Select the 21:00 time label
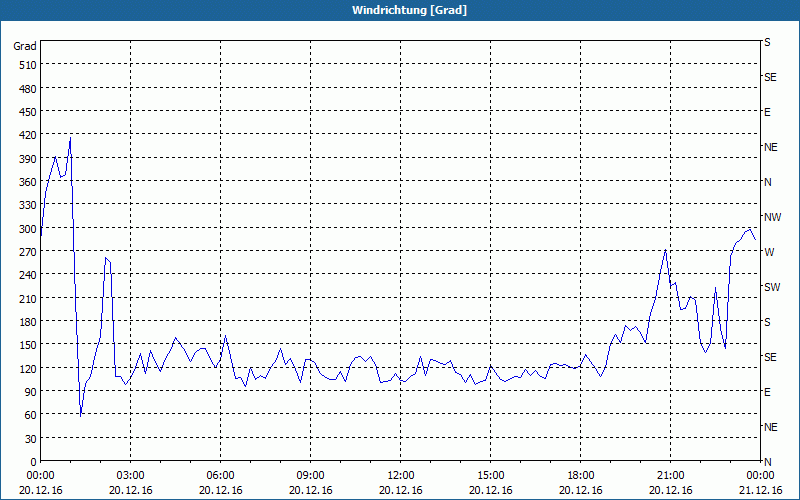 tap(670, 476)
